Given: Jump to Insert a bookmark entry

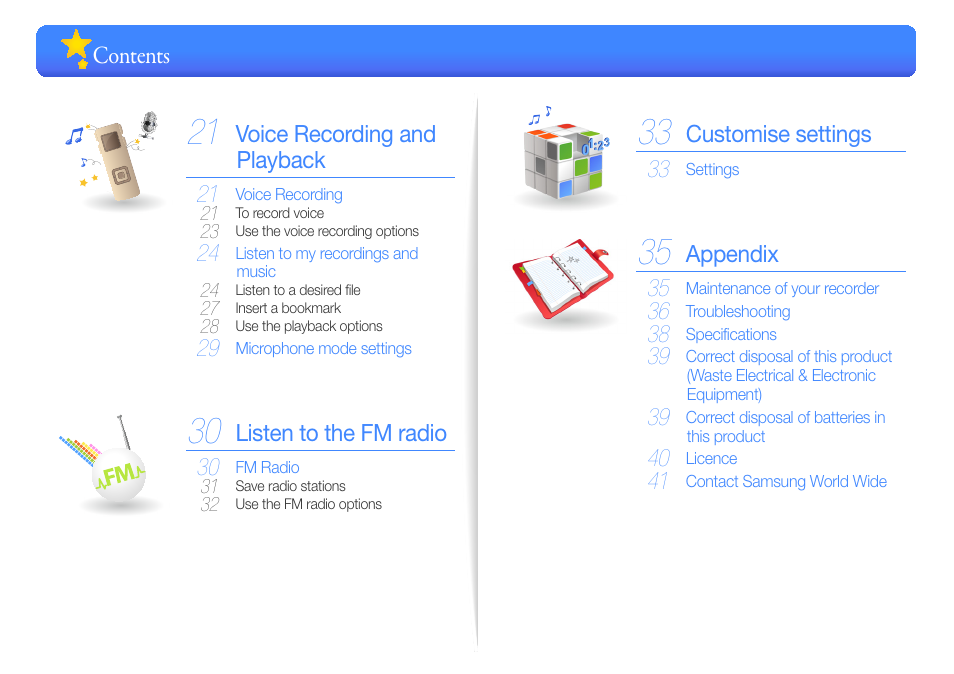Looking at the screenshot, I should tap(288, 308).
